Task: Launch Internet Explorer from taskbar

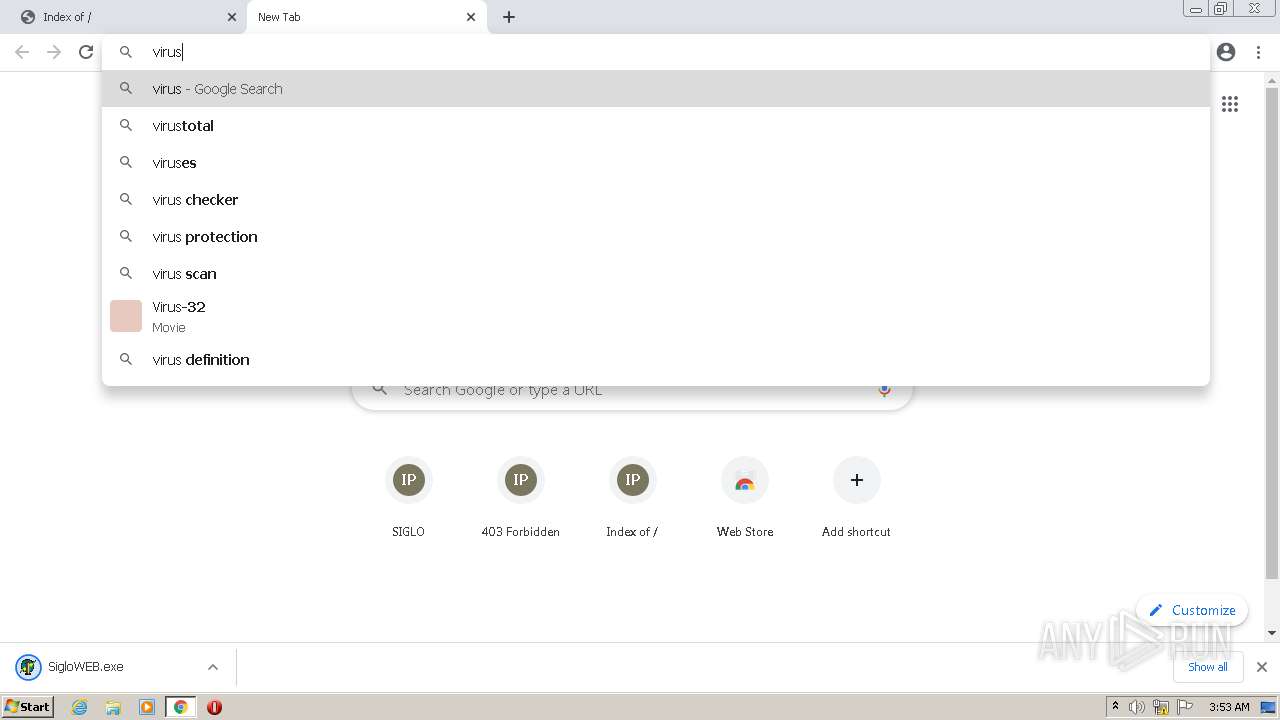Action: tap(80, 707)
